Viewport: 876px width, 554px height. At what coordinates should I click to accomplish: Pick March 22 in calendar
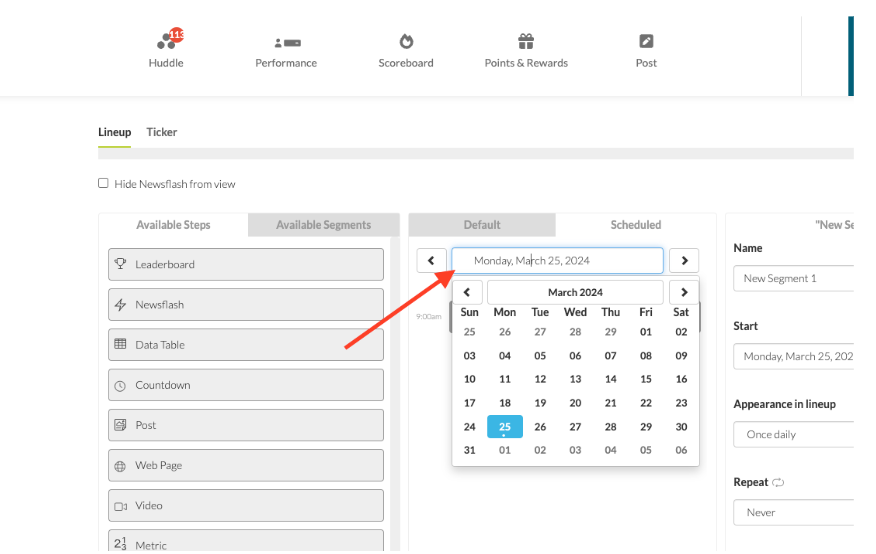tap(646, 403)
